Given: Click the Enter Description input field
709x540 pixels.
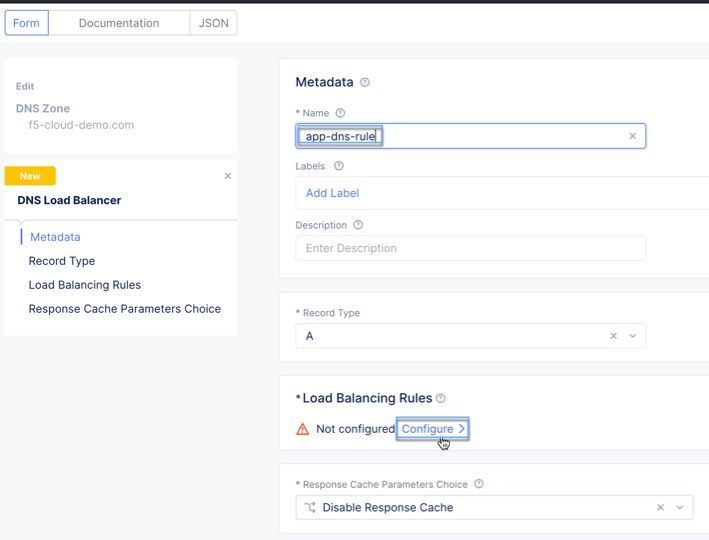Looking at the screenshot, I should click(x=470, y=248).
